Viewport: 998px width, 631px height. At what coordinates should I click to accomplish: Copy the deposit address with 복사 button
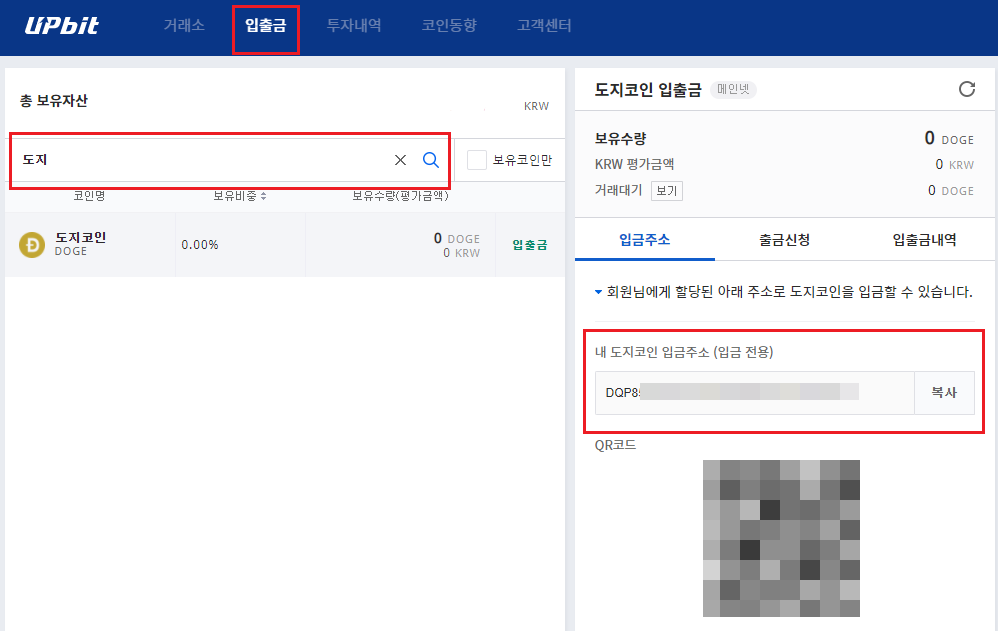[945, 393]
